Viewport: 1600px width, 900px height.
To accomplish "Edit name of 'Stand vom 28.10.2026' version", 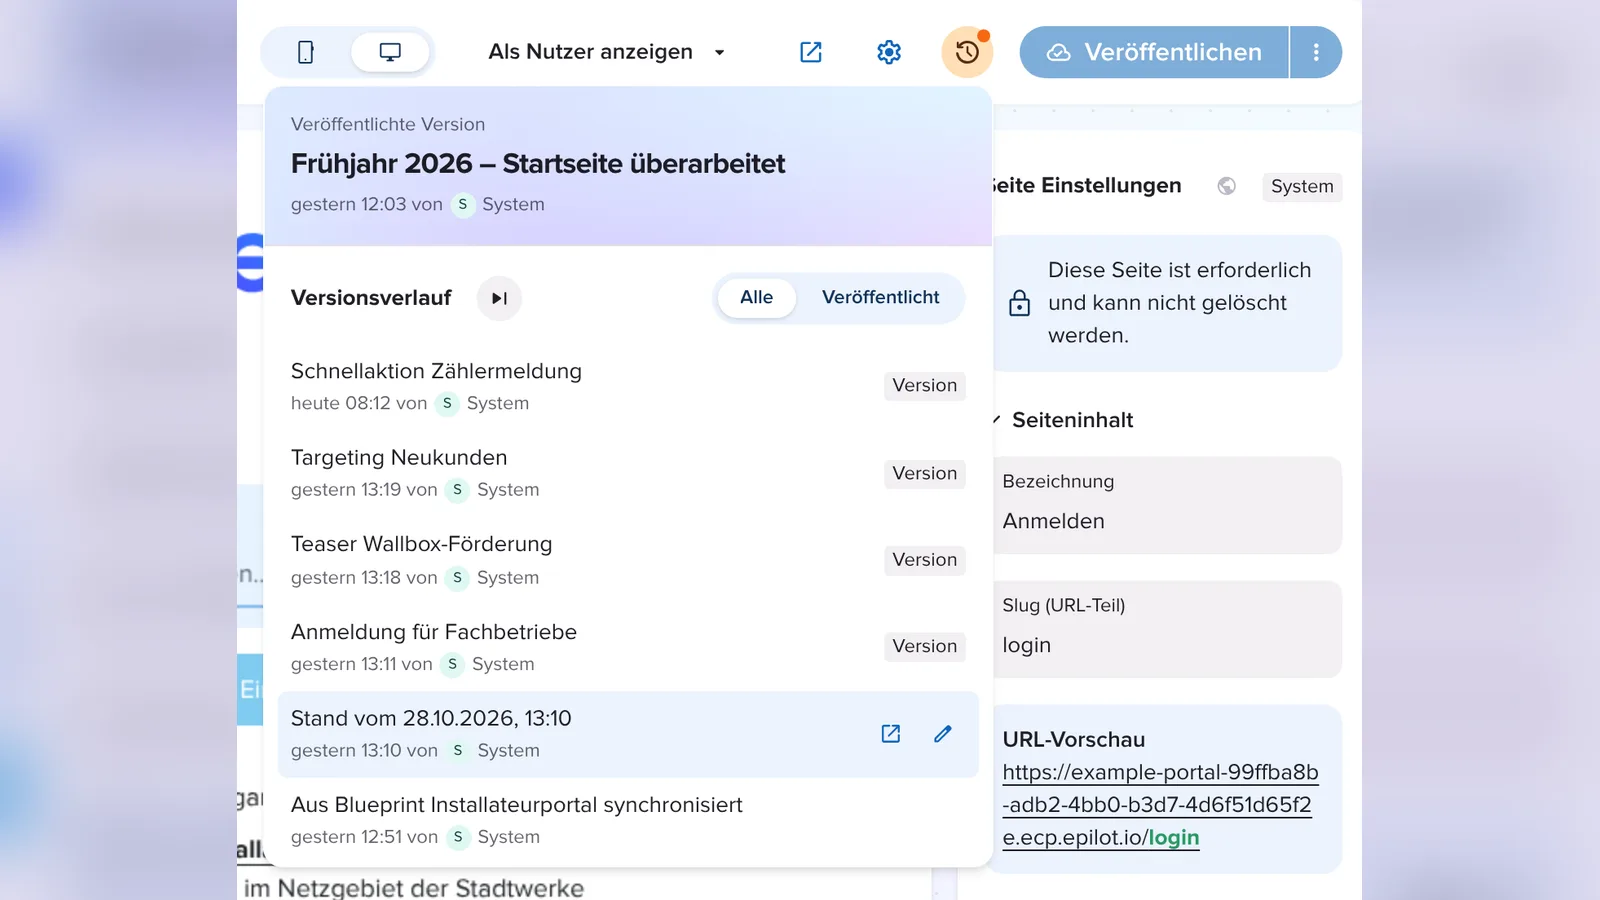I will pyautogui.click(x=943, y=734).
